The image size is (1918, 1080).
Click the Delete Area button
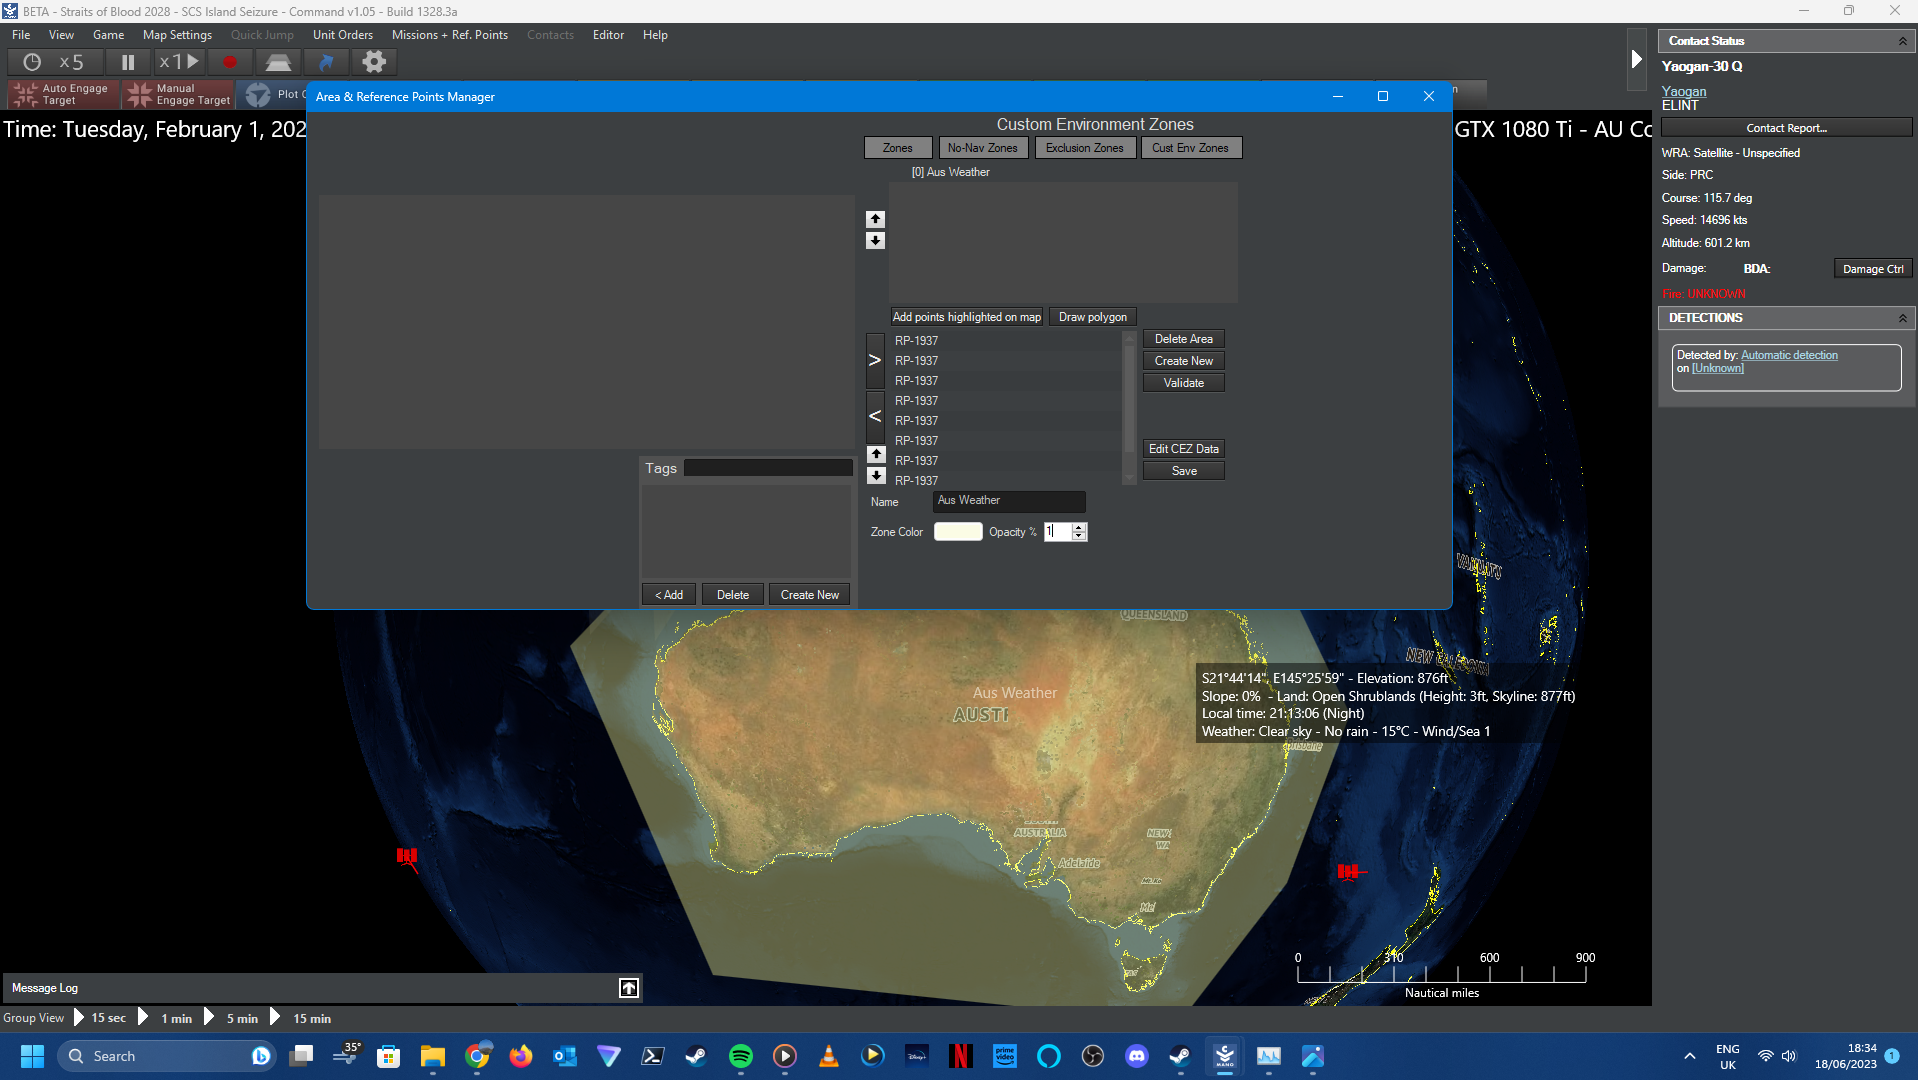pyautogui.click(x=1184, y=339)
